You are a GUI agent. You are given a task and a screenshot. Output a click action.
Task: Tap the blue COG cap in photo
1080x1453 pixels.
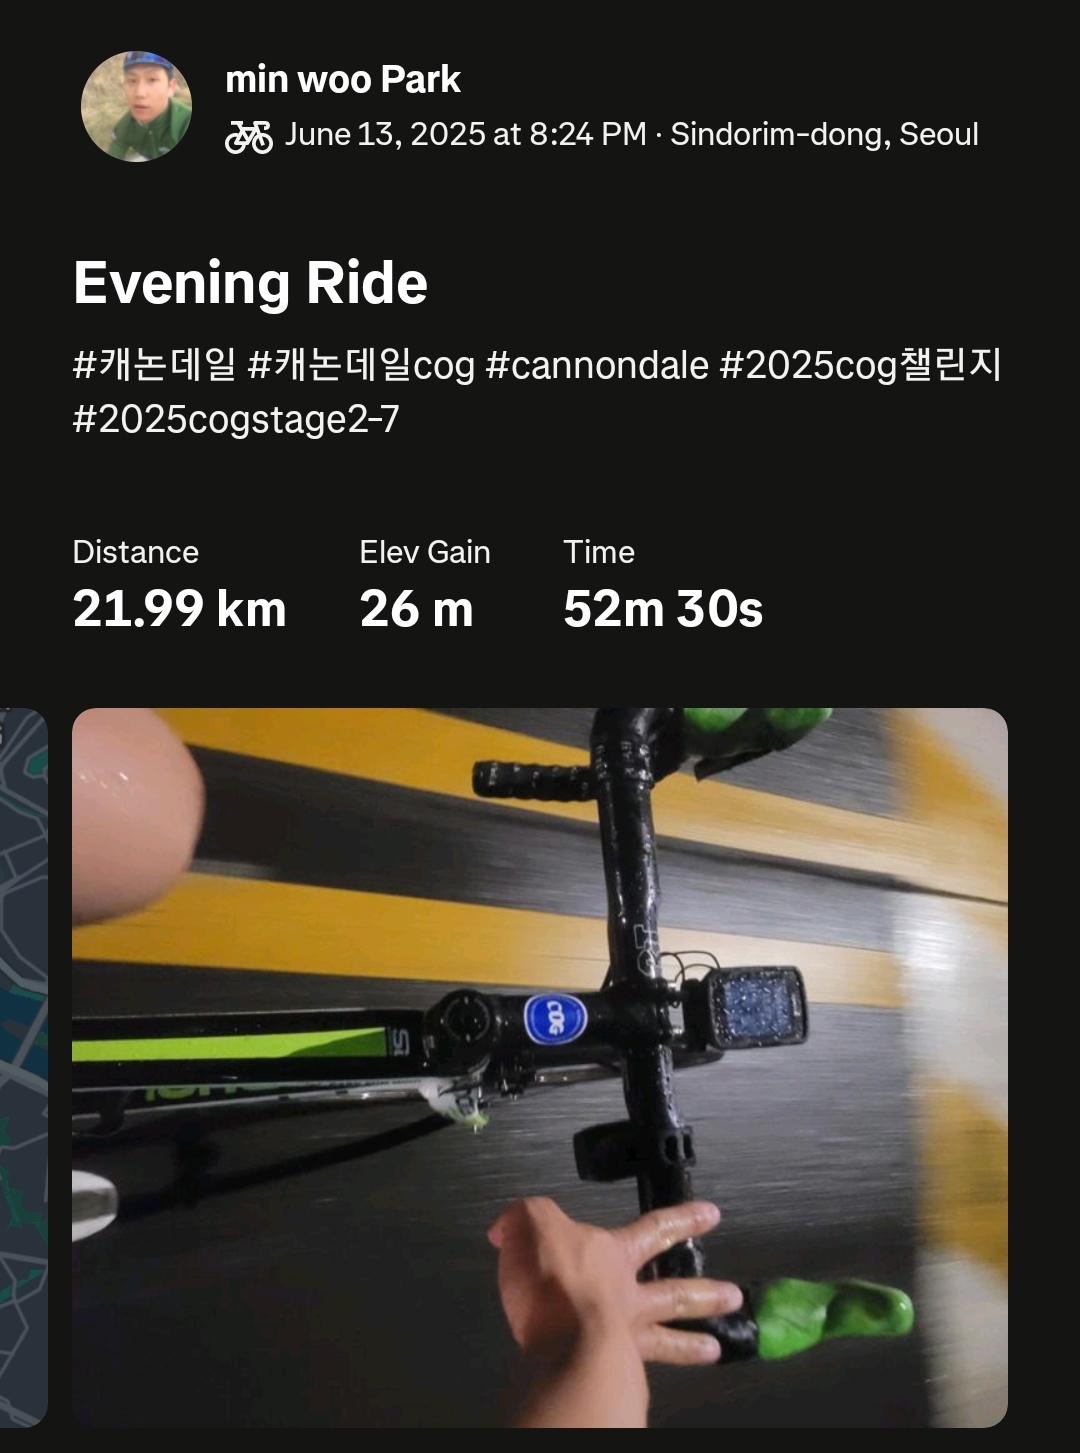coord(555,1019)
